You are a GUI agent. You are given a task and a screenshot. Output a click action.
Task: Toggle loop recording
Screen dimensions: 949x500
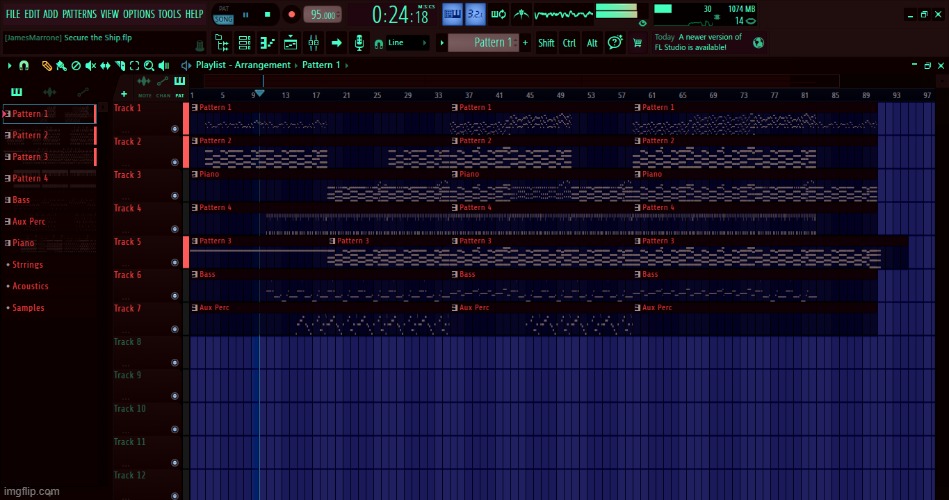(x=498, y=14)
